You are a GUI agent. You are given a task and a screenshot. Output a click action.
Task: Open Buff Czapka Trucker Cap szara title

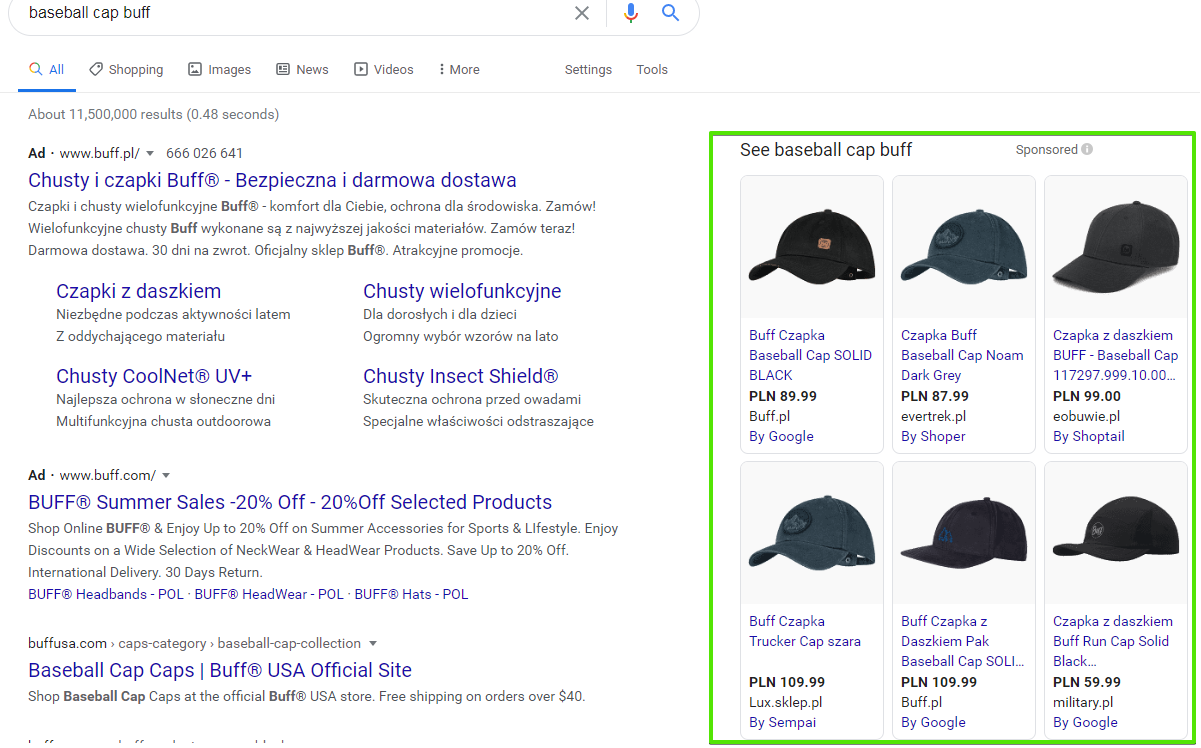805,631
